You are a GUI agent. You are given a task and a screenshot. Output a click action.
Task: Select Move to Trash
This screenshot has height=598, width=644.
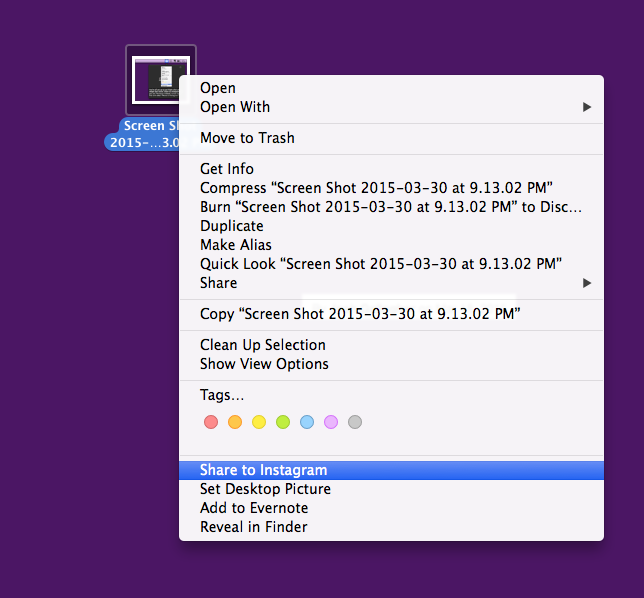pyautogui.click(x=391, y=138)
